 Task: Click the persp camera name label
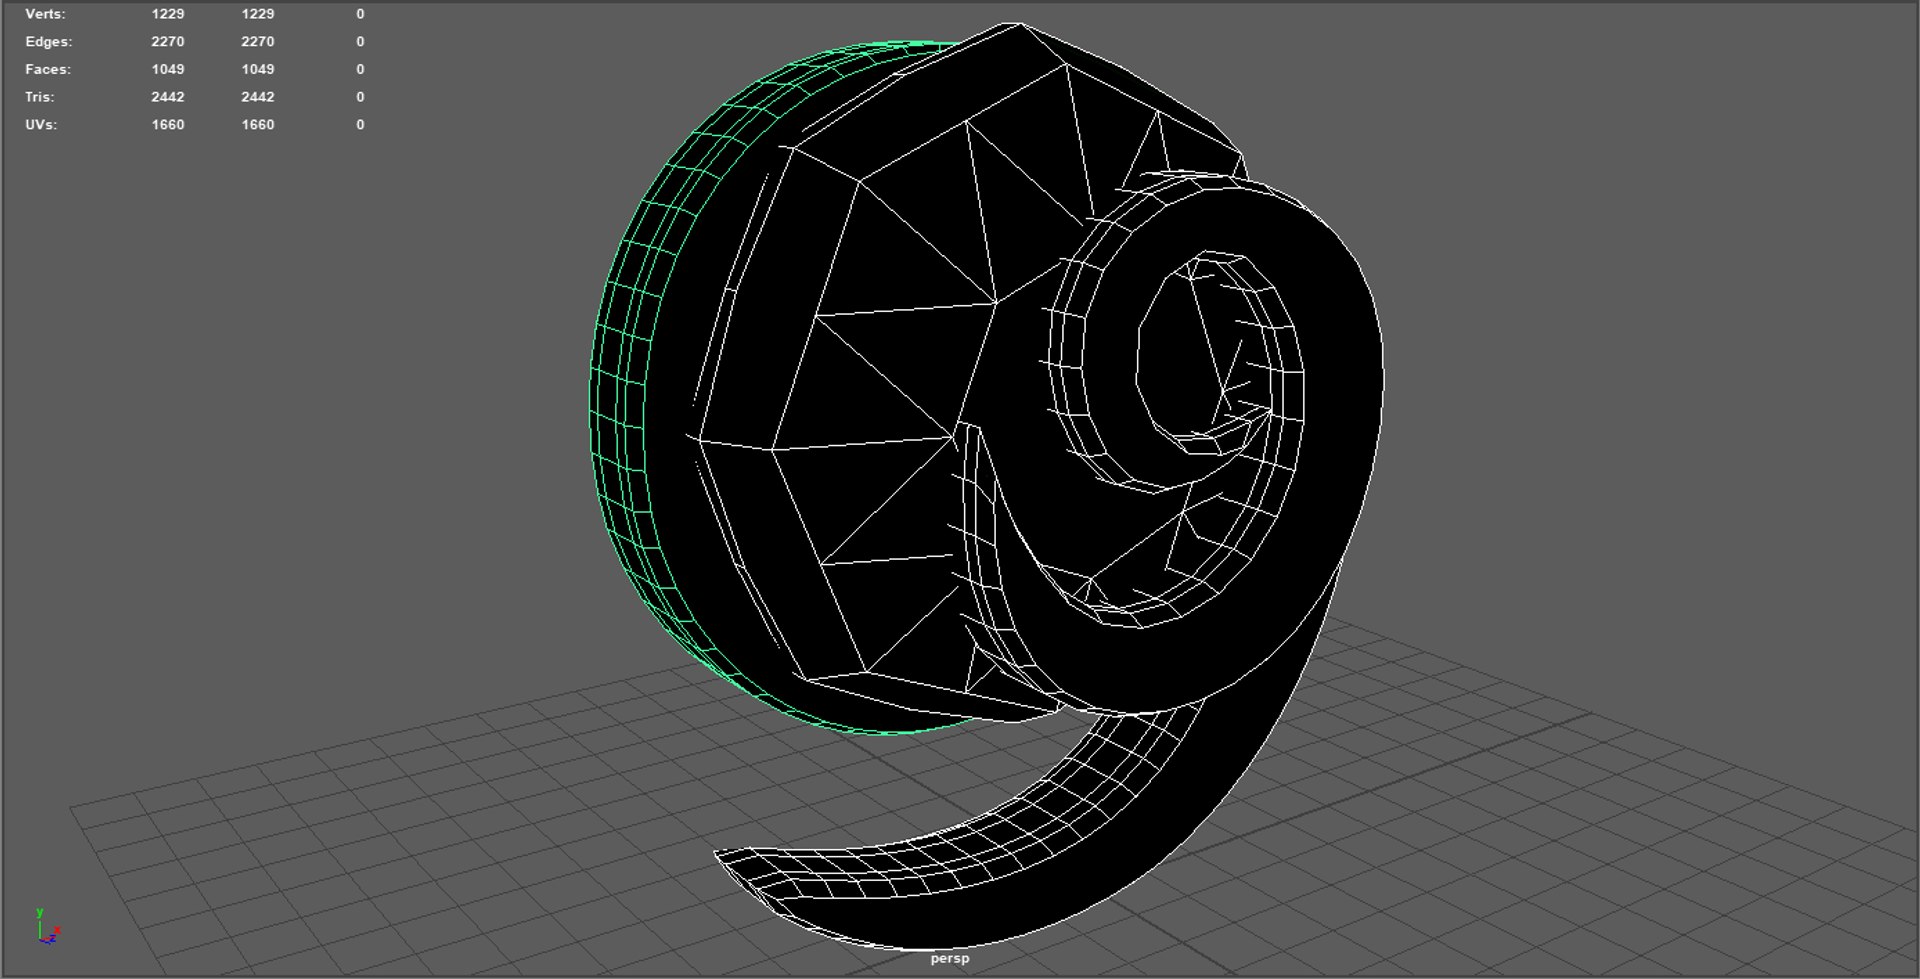(950, 958)
